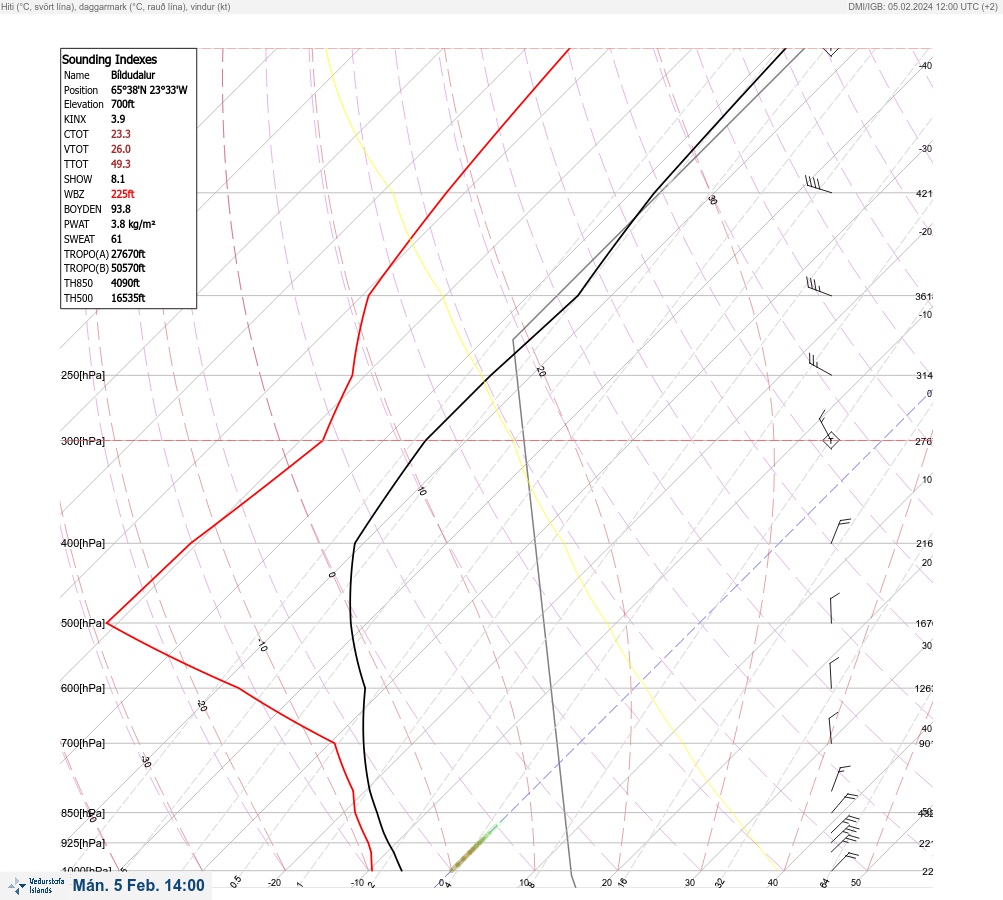Click the '400[hPa]' pressure label
The width and height of the screenshot is (1003, 900).
(x=83, y=543)
